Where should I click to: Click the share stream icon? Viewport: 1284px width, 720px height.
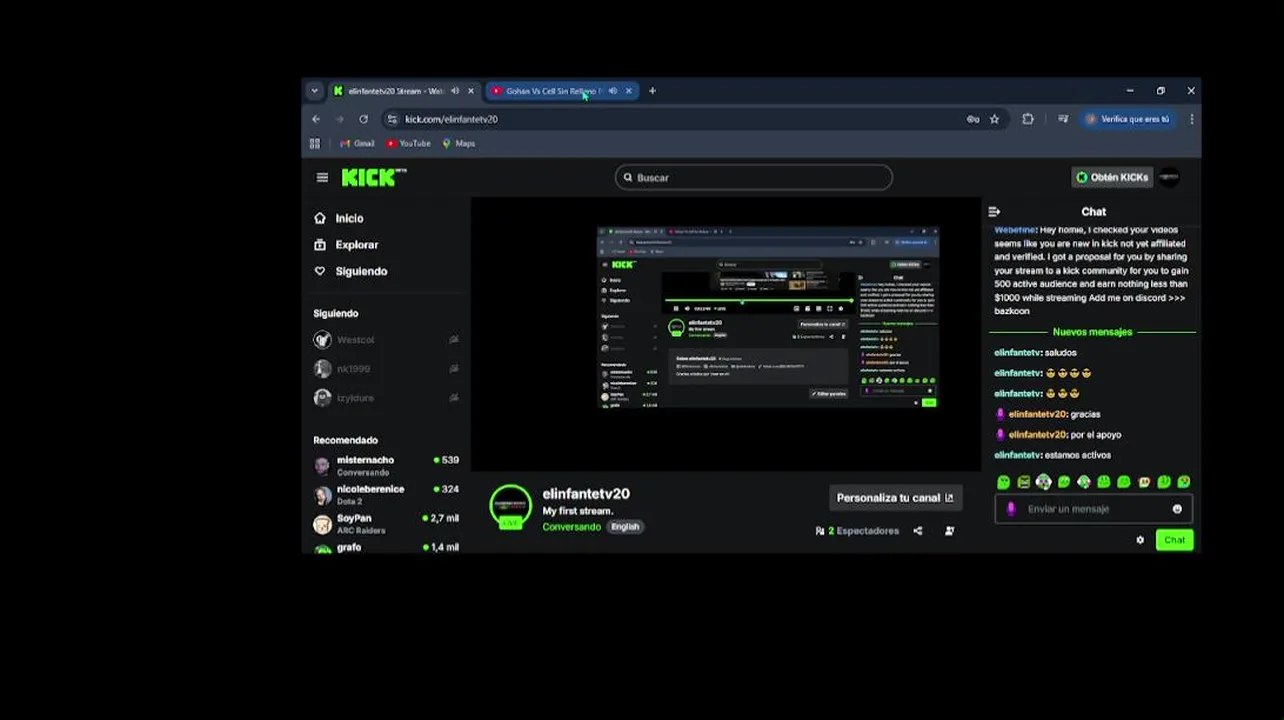[918, 531]
